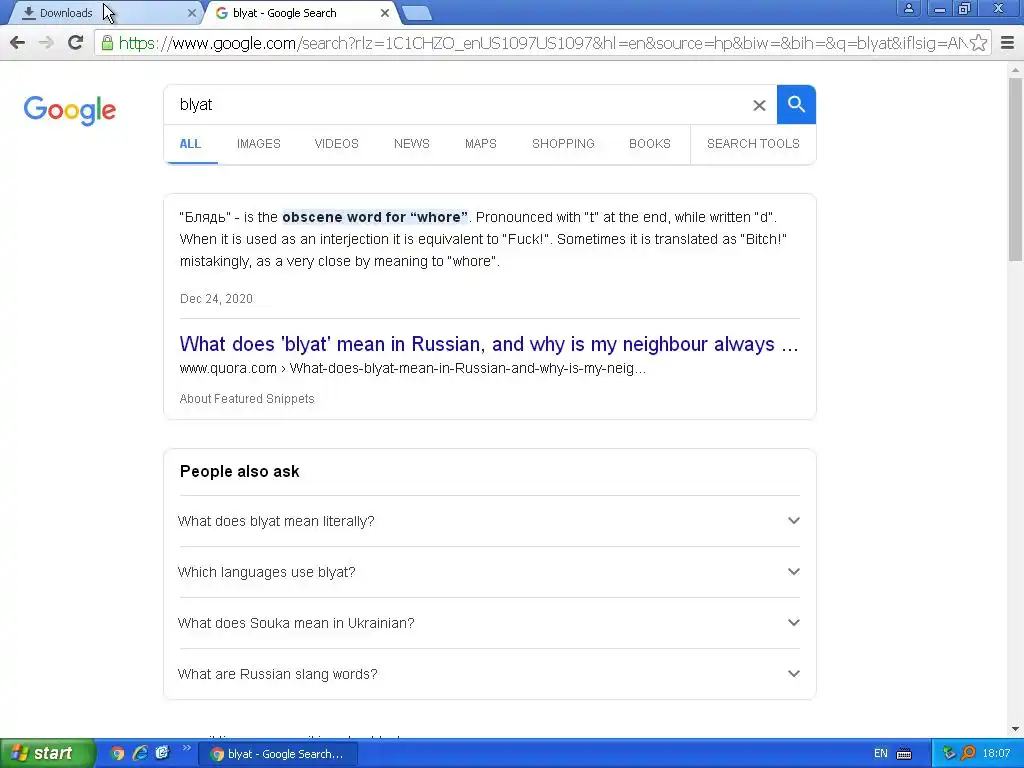Open a new browser tab
The height and width of the screenshot is (768, 1024).
click(416, 13)
